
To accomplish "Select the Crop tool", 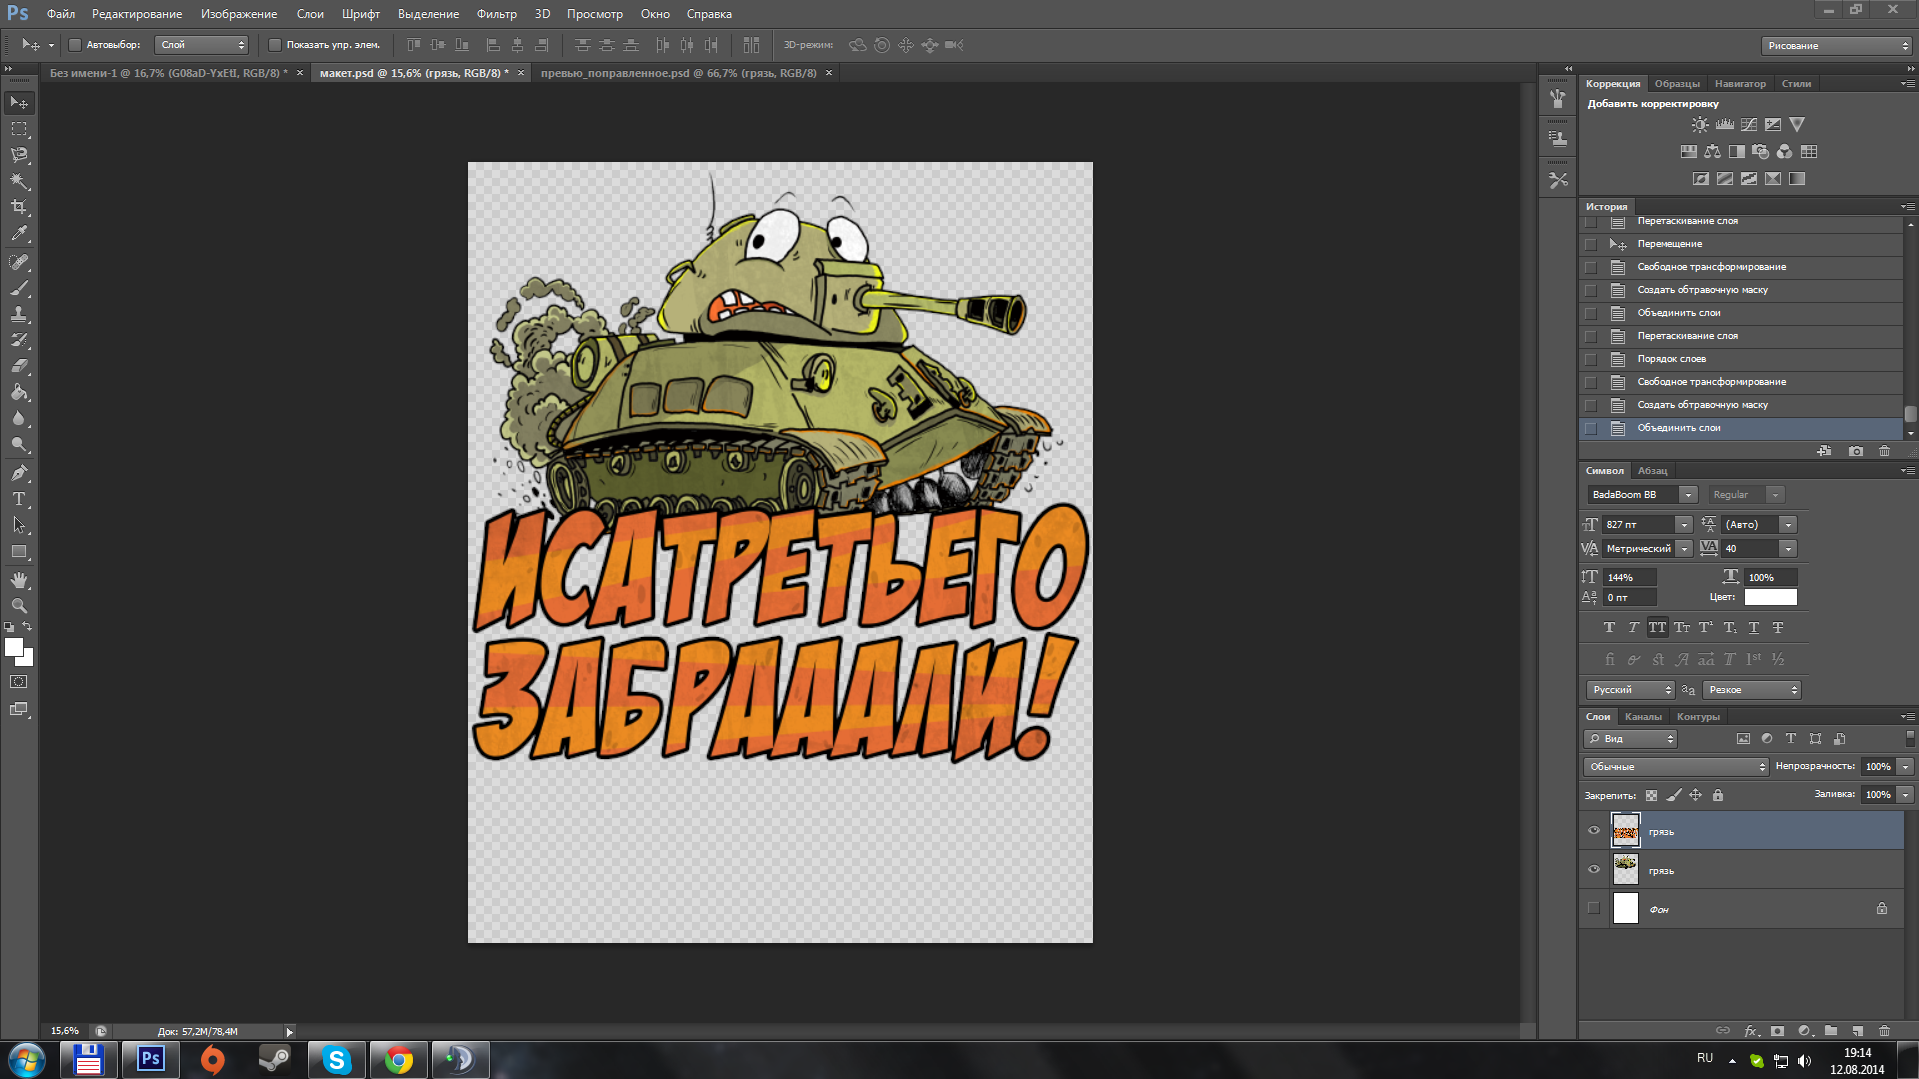I will coord(19,207).
